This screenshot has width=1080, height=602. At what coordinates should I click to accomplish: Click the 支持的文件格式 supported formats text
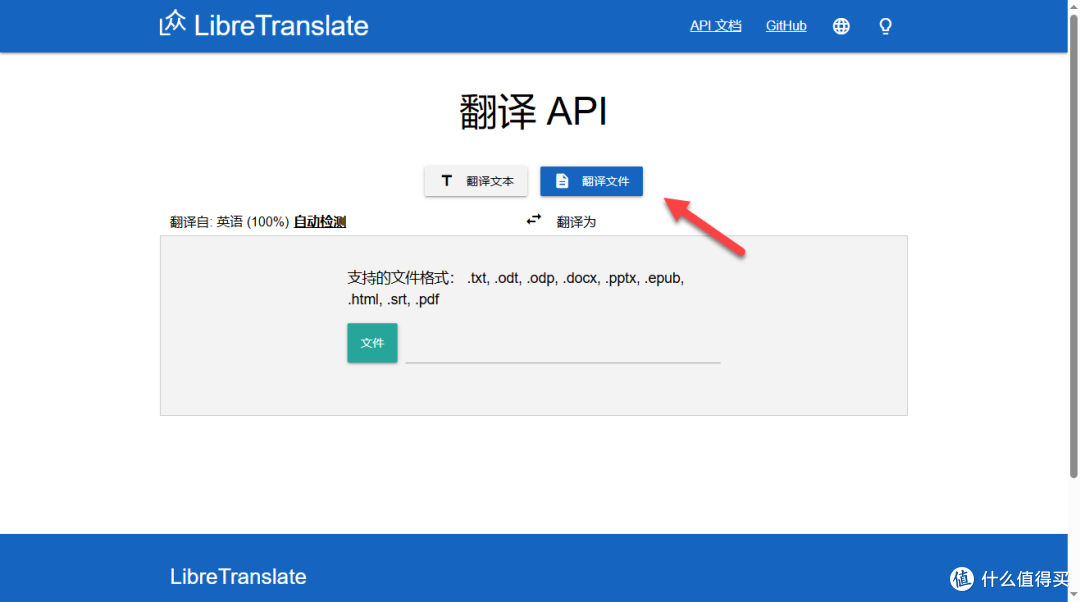point(515,289)
